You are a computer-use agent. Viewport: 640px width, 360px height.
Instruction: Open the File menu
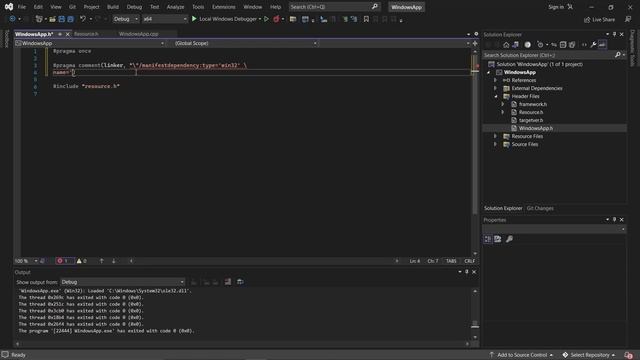point(22,7)
